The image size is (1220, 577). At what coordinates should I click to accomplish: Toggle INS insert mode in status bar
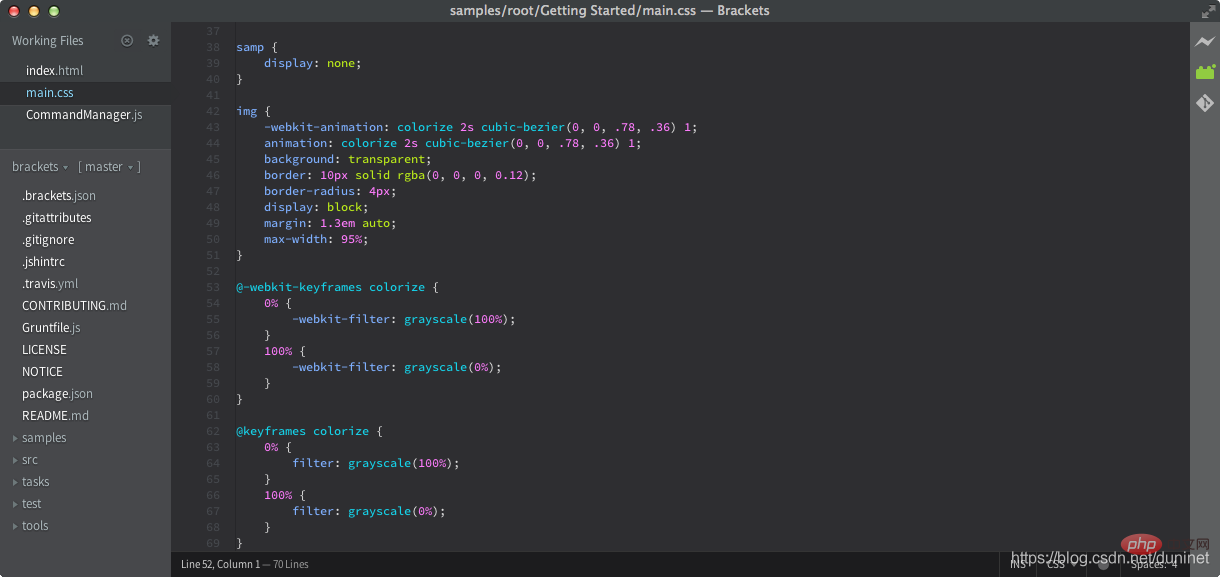tap(1018, 564)
